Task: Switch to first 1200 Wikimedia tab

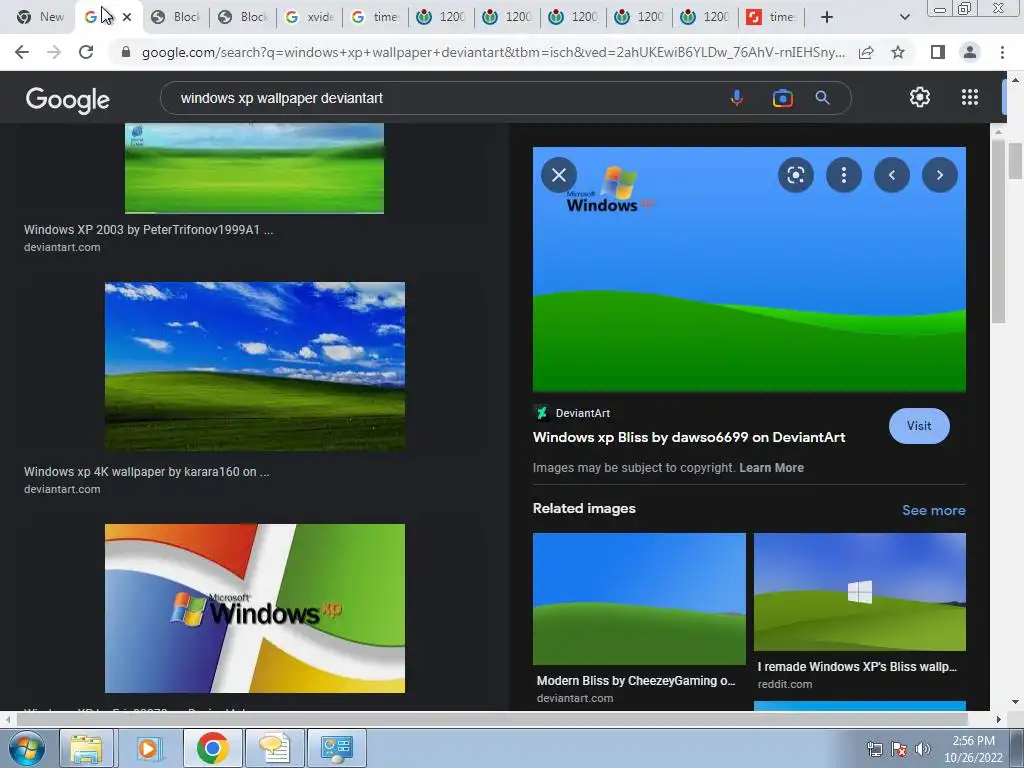Action: coord(441,17)
